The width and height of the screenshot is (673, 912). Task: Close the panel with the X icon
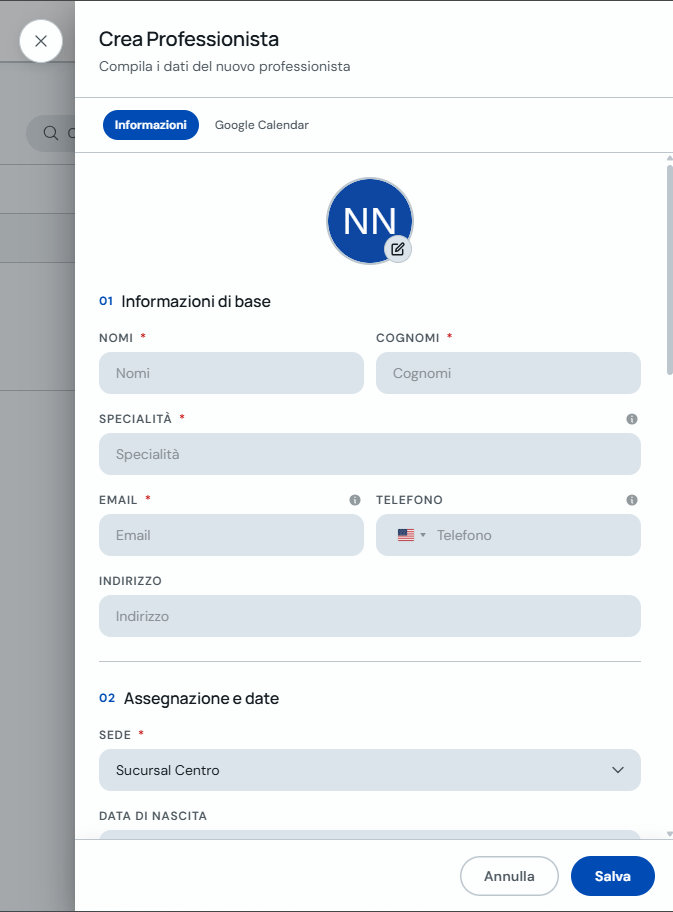click(41, 41)
